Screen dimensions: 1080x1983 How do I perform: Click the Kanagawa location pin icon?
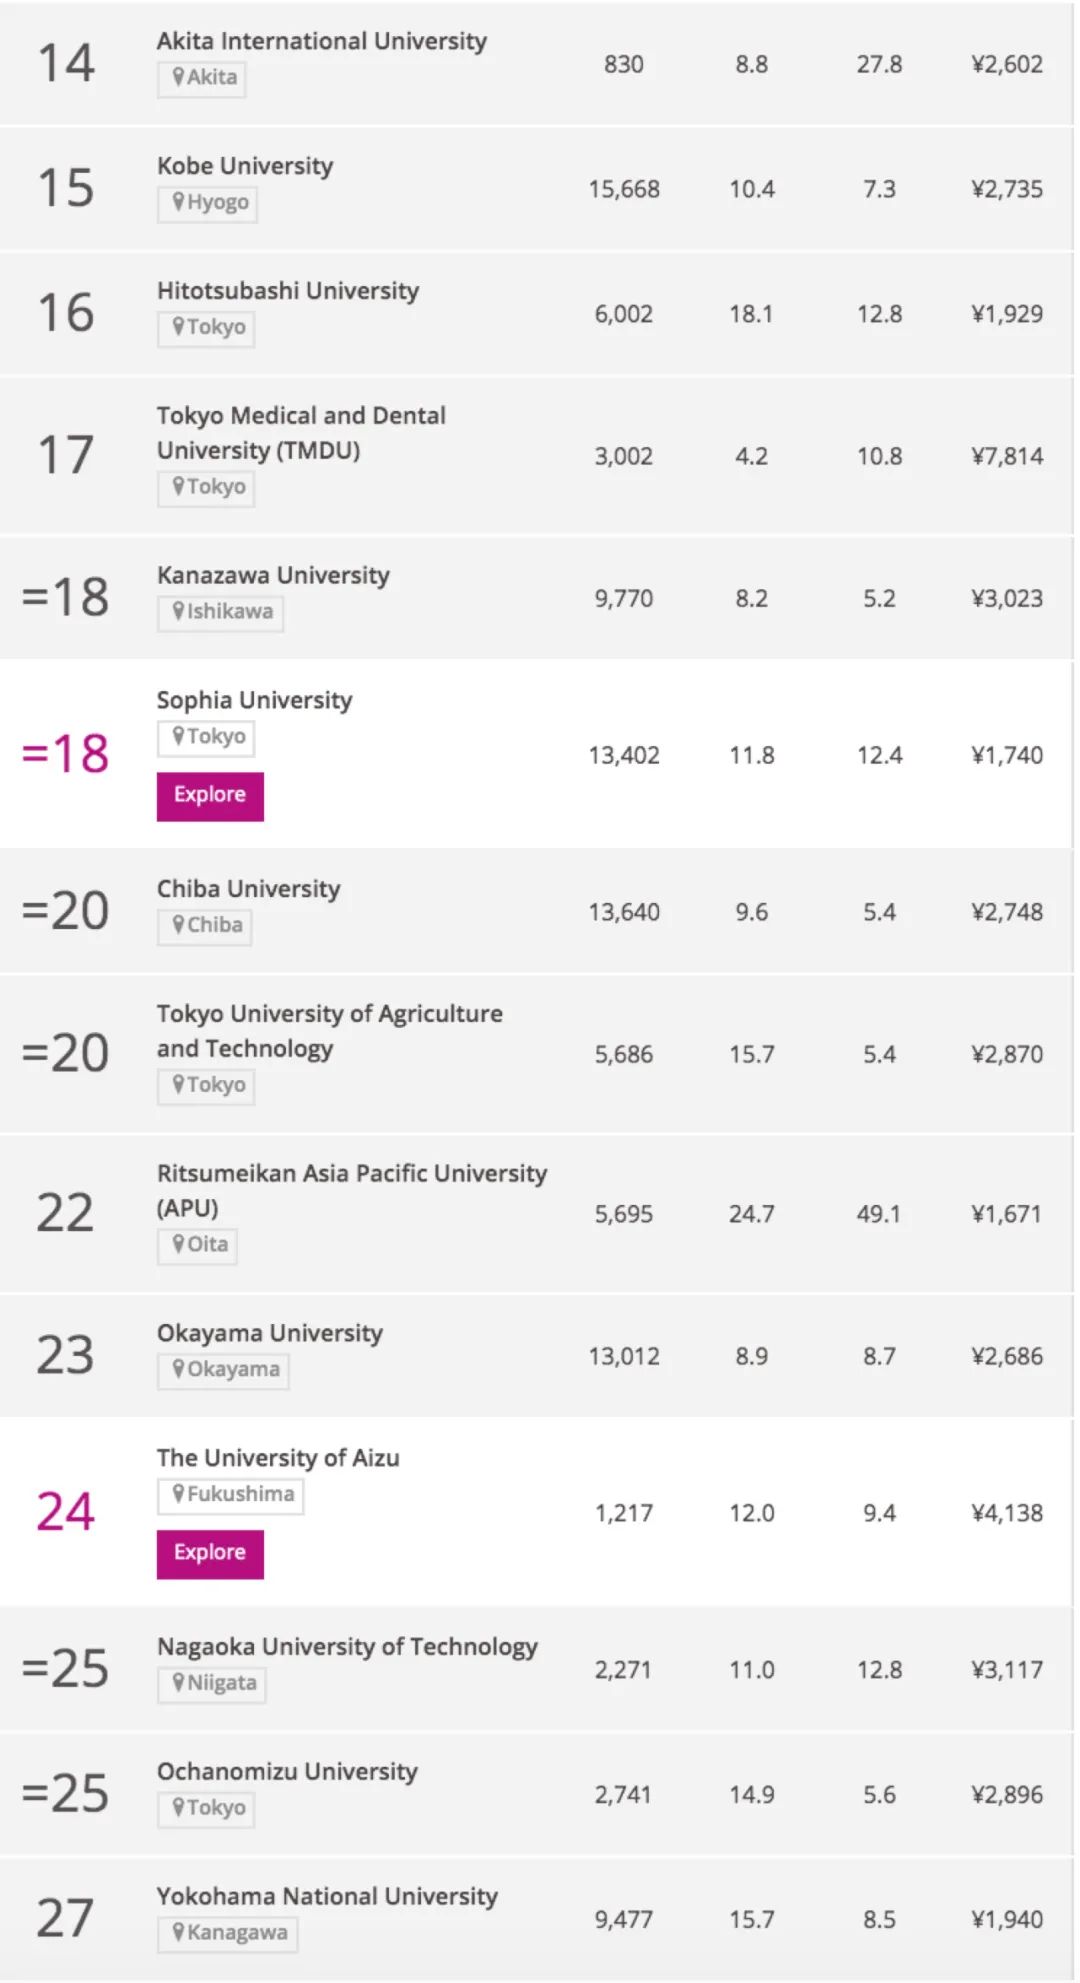click(x=178, y=1932)
